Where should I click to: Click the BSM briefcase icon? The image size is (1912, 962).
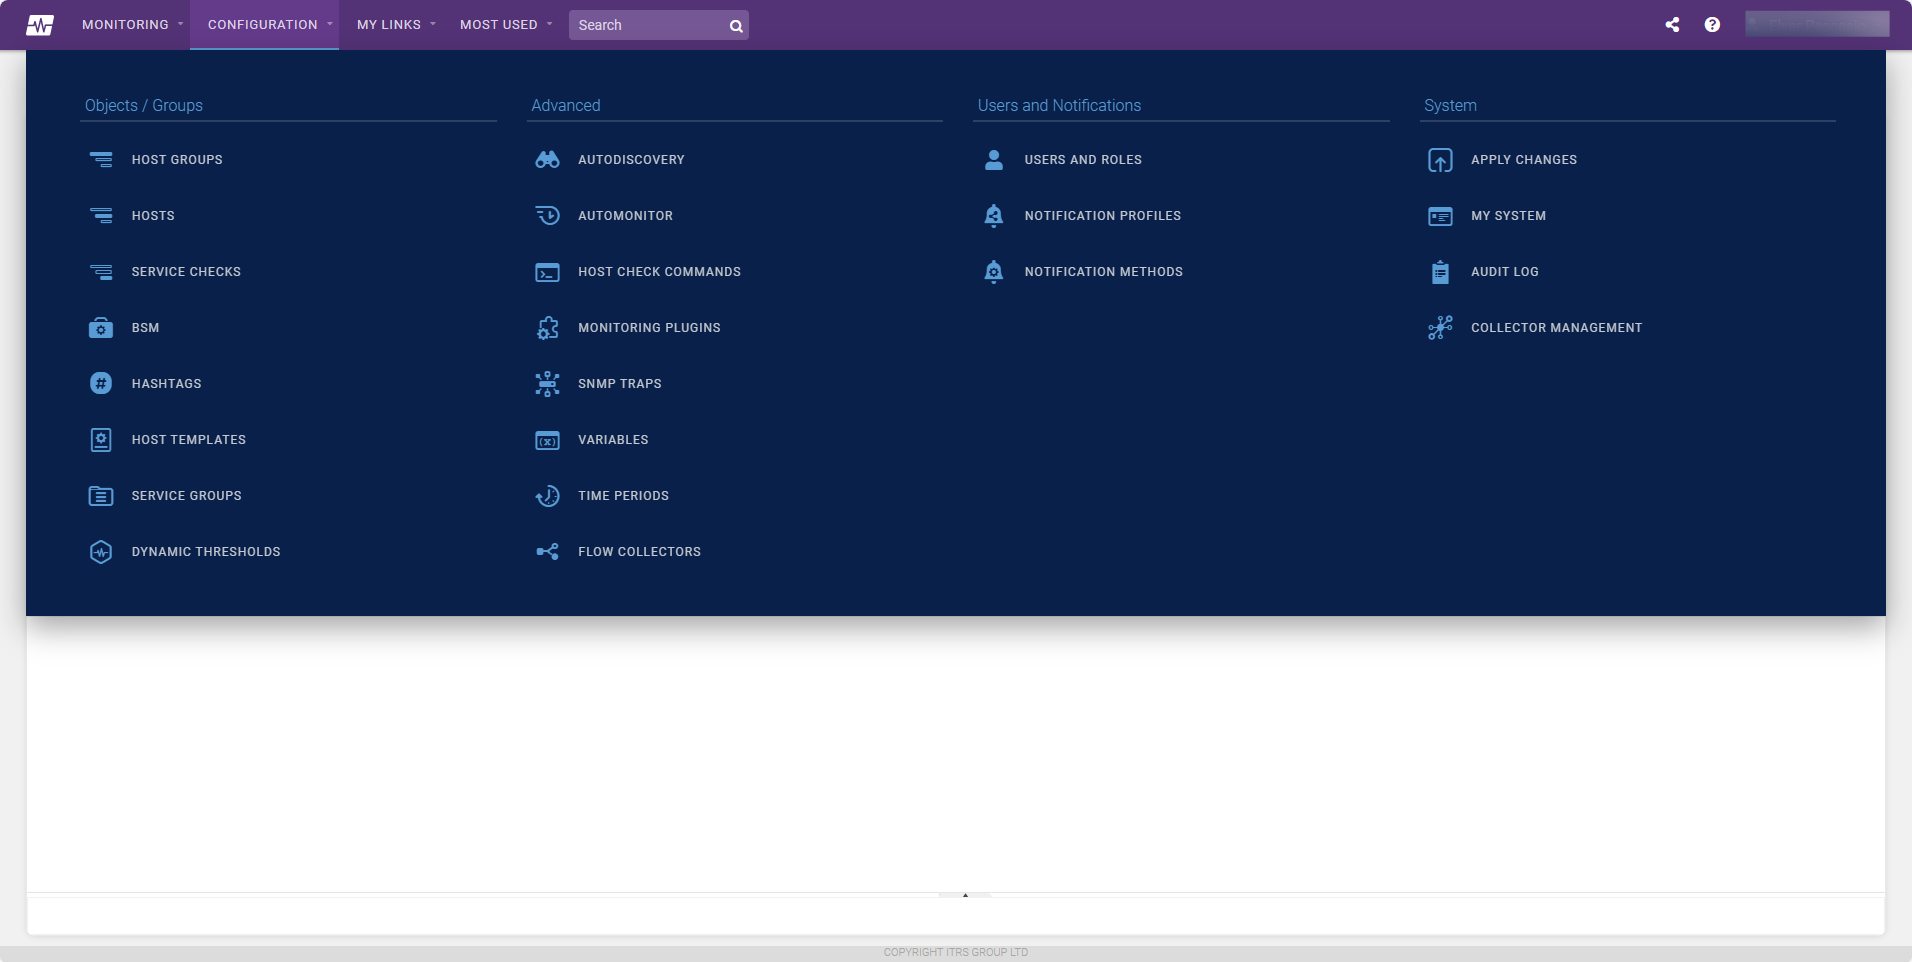[x=101, y=328]
